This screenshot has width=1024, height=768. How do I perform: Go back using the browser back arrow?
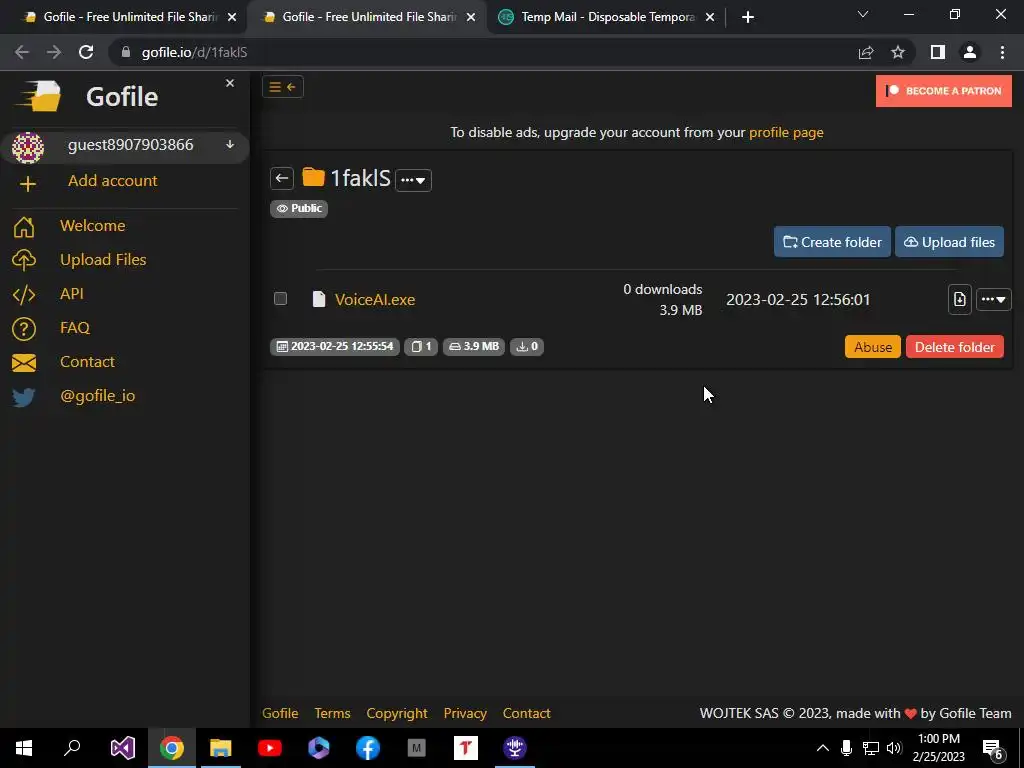tap(22, 52)
